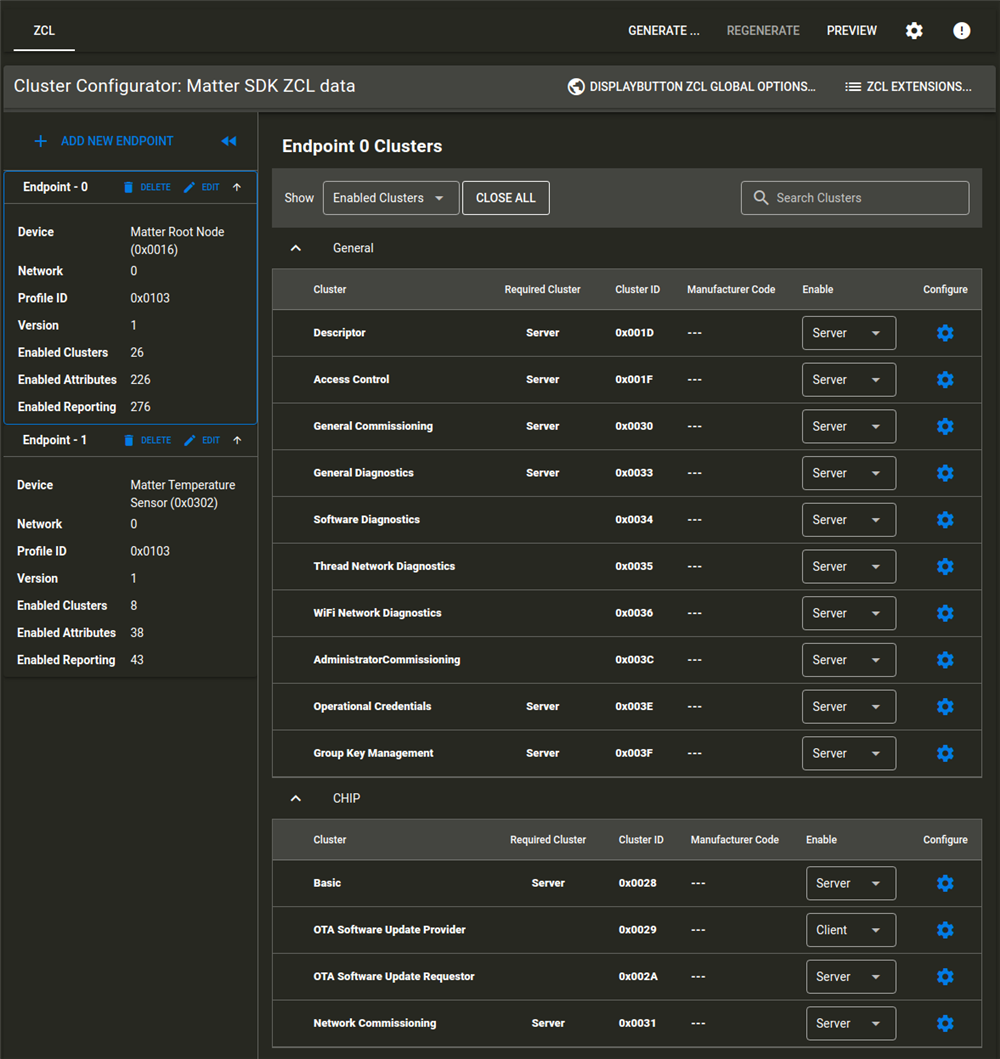Viewport: 1000px width, 1059px height.
Task: Open Enable dropdown for Access Control
Action: point(849,380)
